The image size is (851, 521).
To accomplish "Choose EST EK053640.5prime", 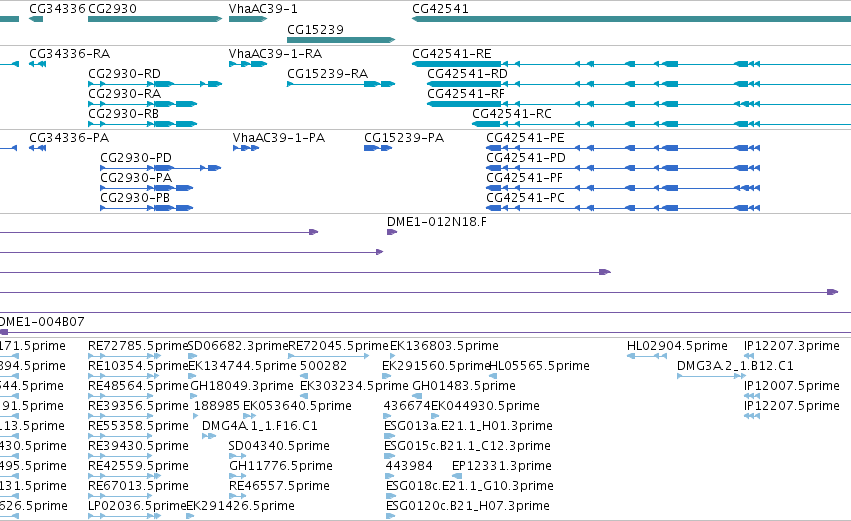I will click(297, 406).
